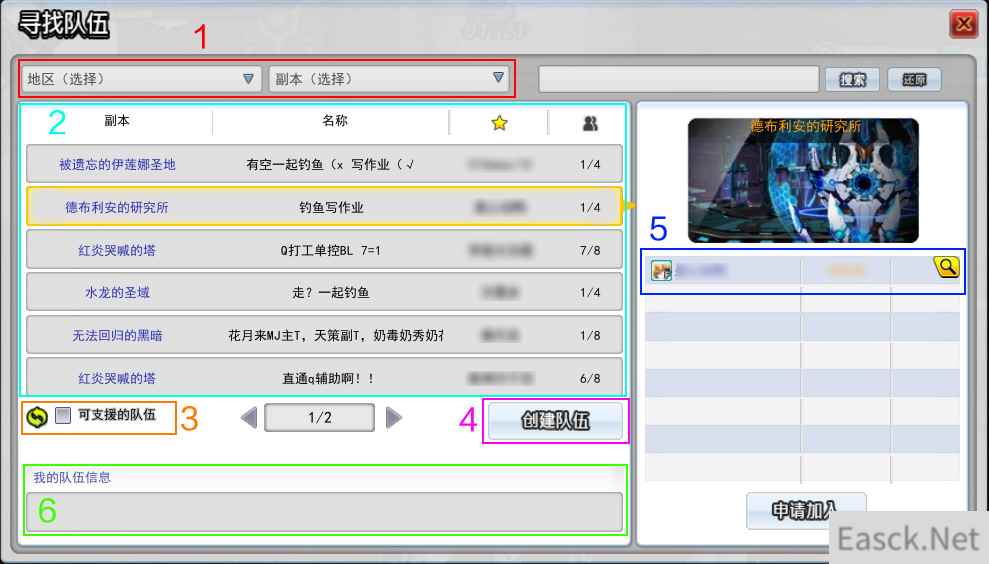Expand the 副本（选择） dropdown
Viewport: 989px width, 564px height.
point(389,79)
